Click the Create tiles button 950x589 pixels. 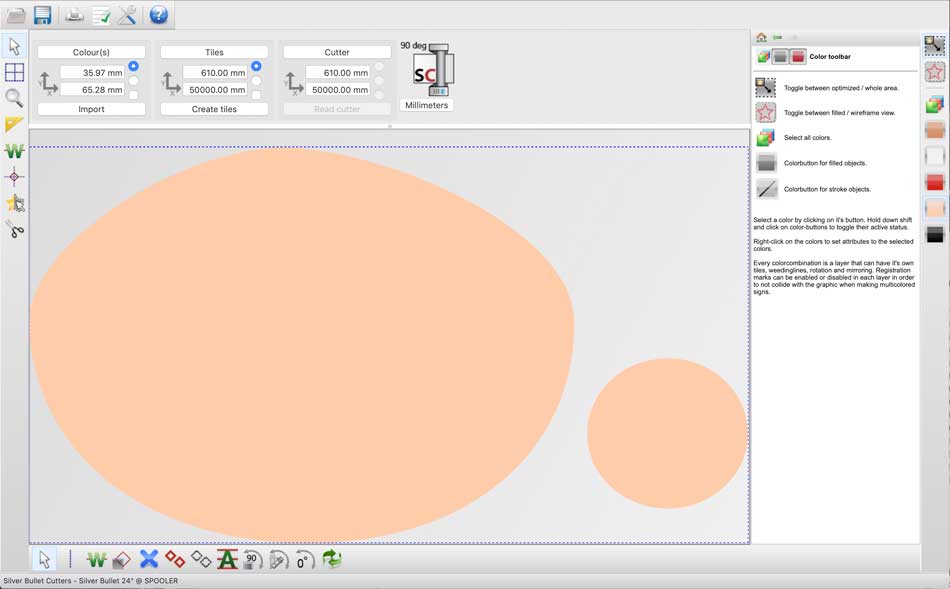[214, 109]
